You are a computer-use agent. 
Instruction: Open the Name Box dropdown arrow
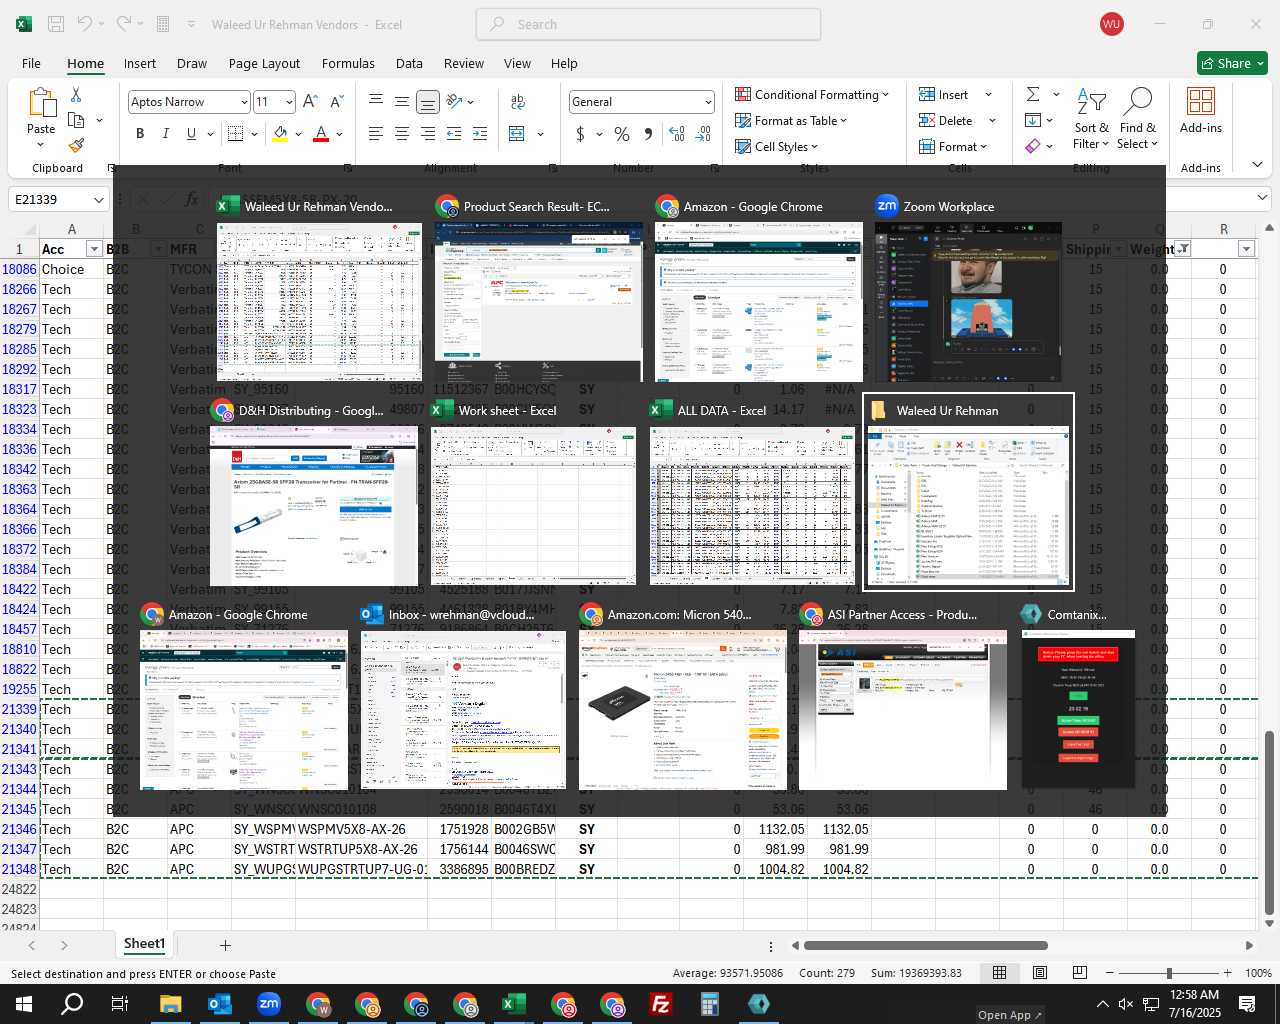click(x=98, y=200)
